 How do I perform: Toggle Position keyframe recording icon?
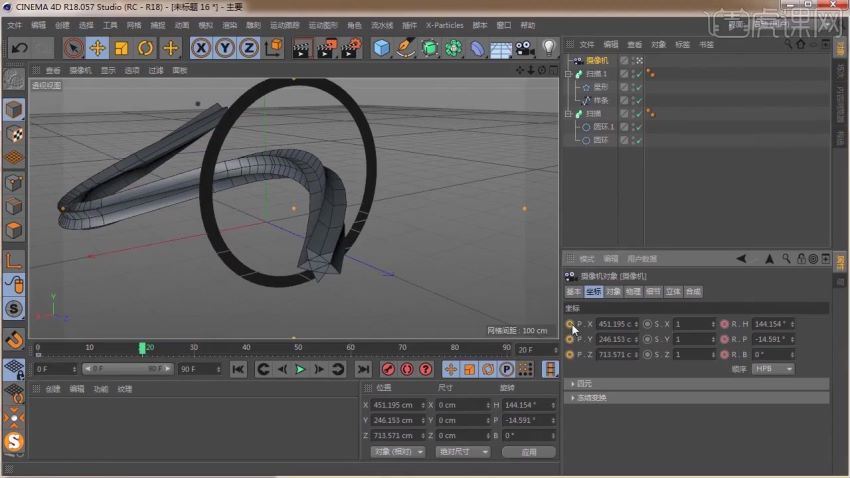click(x=450, y=370)
